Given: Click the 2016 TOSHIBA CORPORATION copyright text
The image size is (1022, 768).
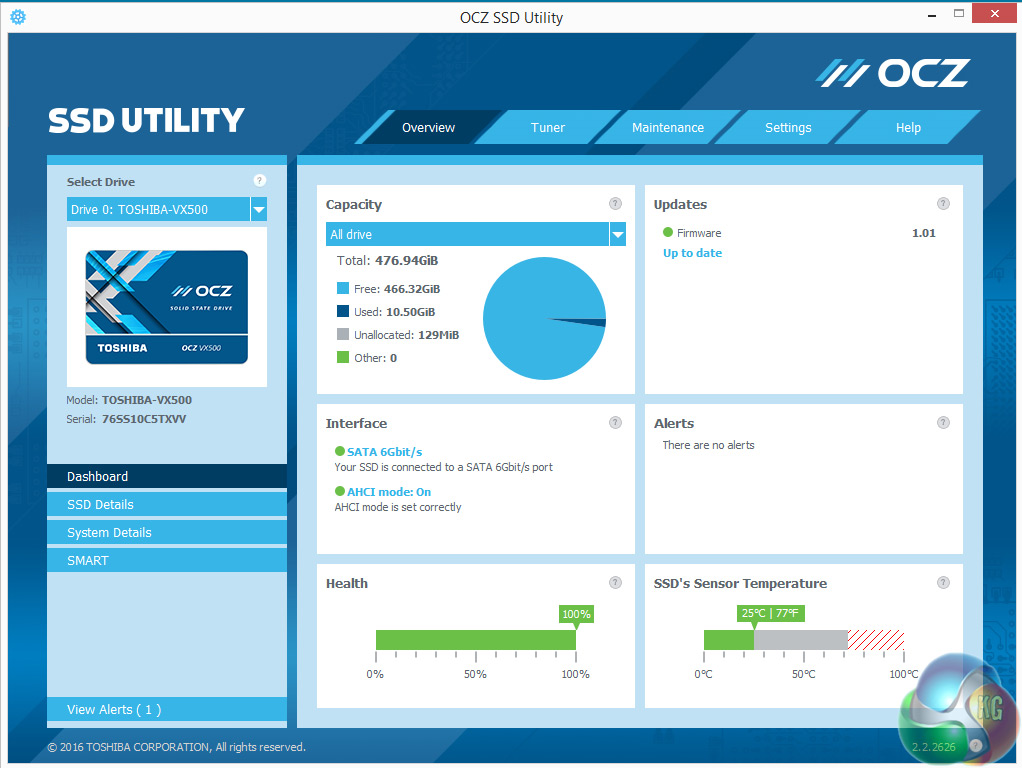Looking at the screenshot, I should click(x=176, y=746).
